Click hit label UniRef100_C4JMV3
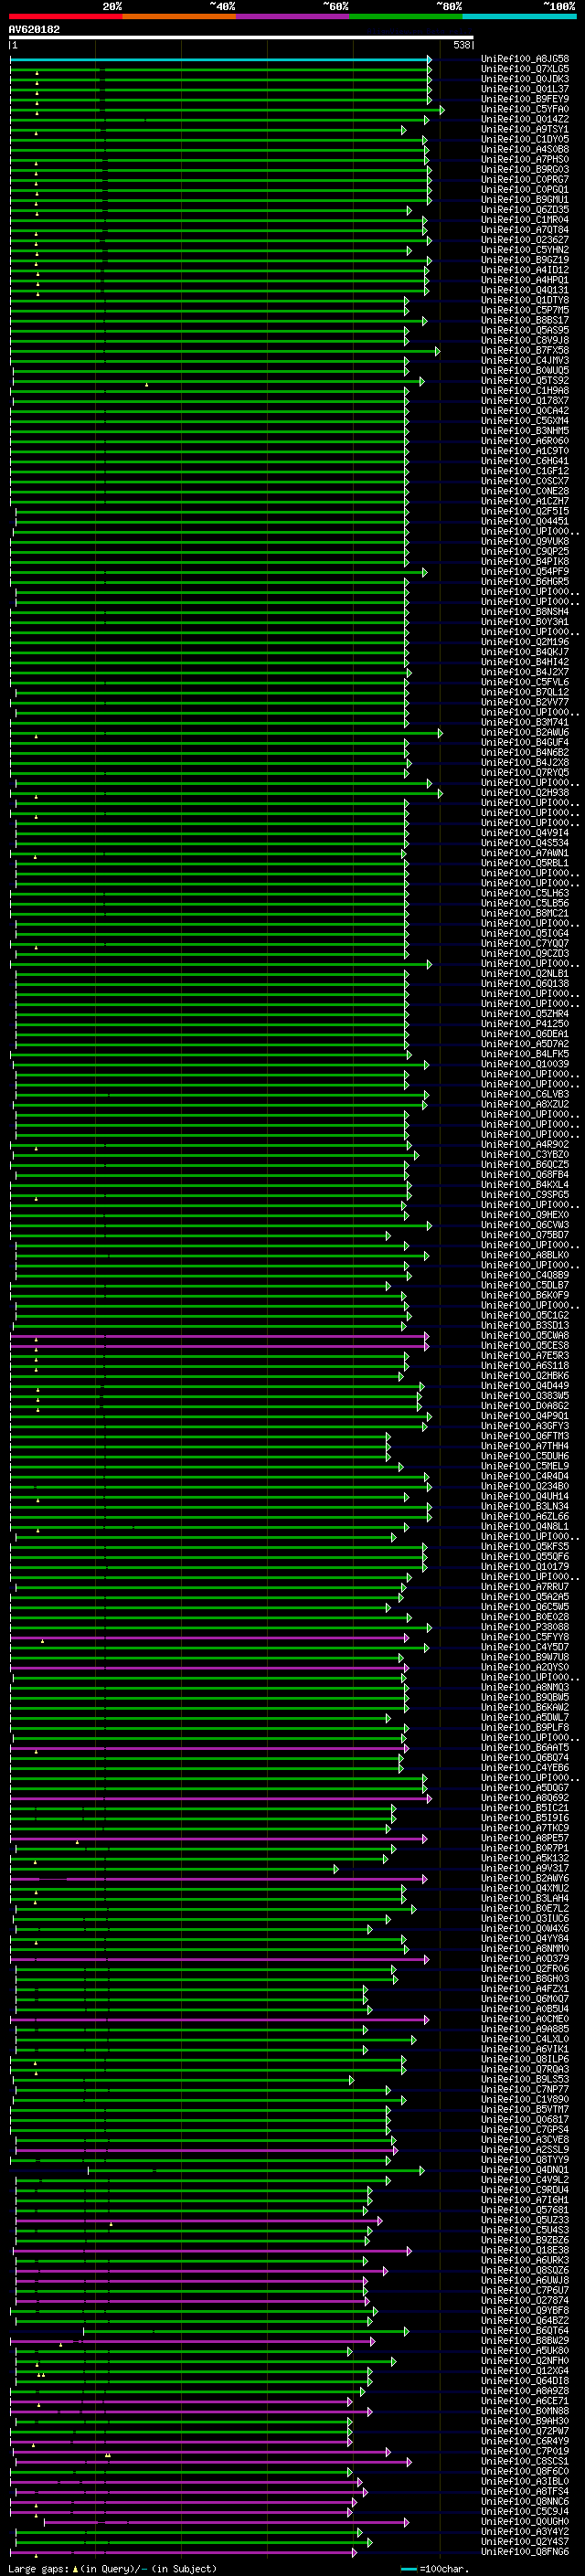 point(525,360)
